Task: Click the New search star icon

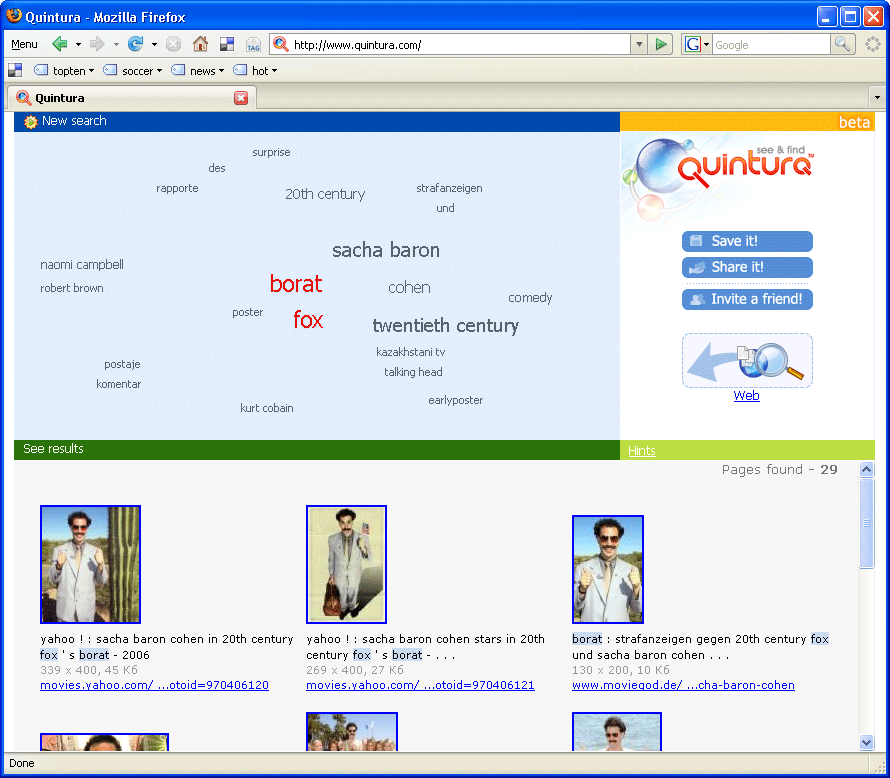Action: coord(31,121)
